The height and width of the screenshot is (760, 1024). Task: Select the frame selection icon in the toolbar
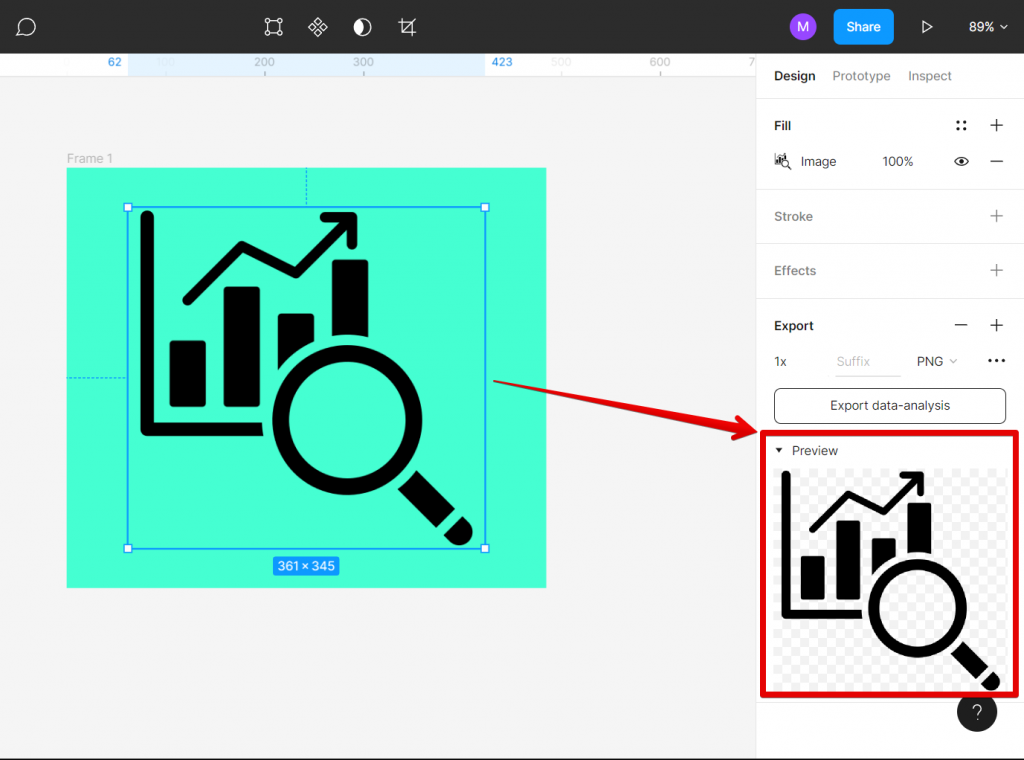[x=273, y=27]
